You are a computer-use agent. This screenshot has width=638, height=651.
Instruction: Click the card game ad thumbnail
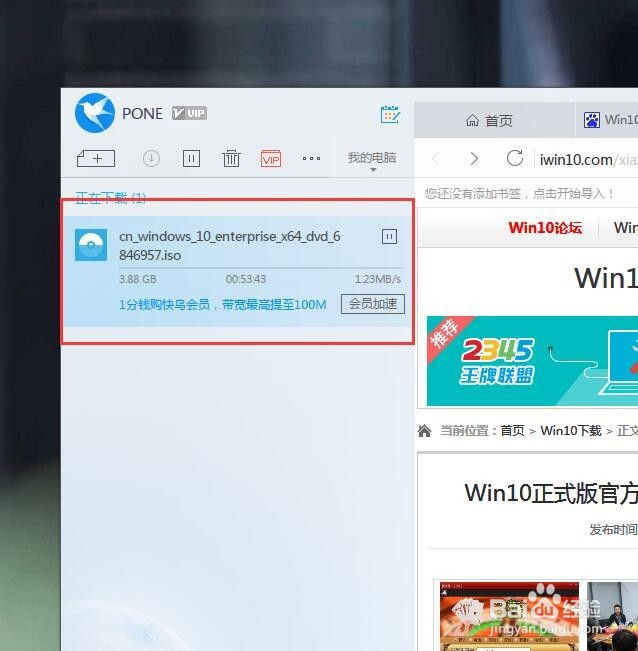(509, 616)
